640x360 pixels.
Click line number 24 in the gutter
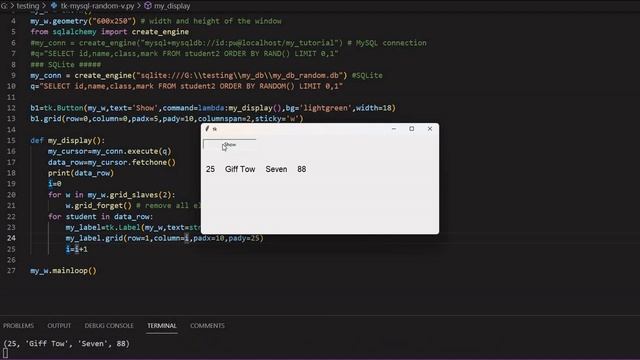(x=11, y=238)
